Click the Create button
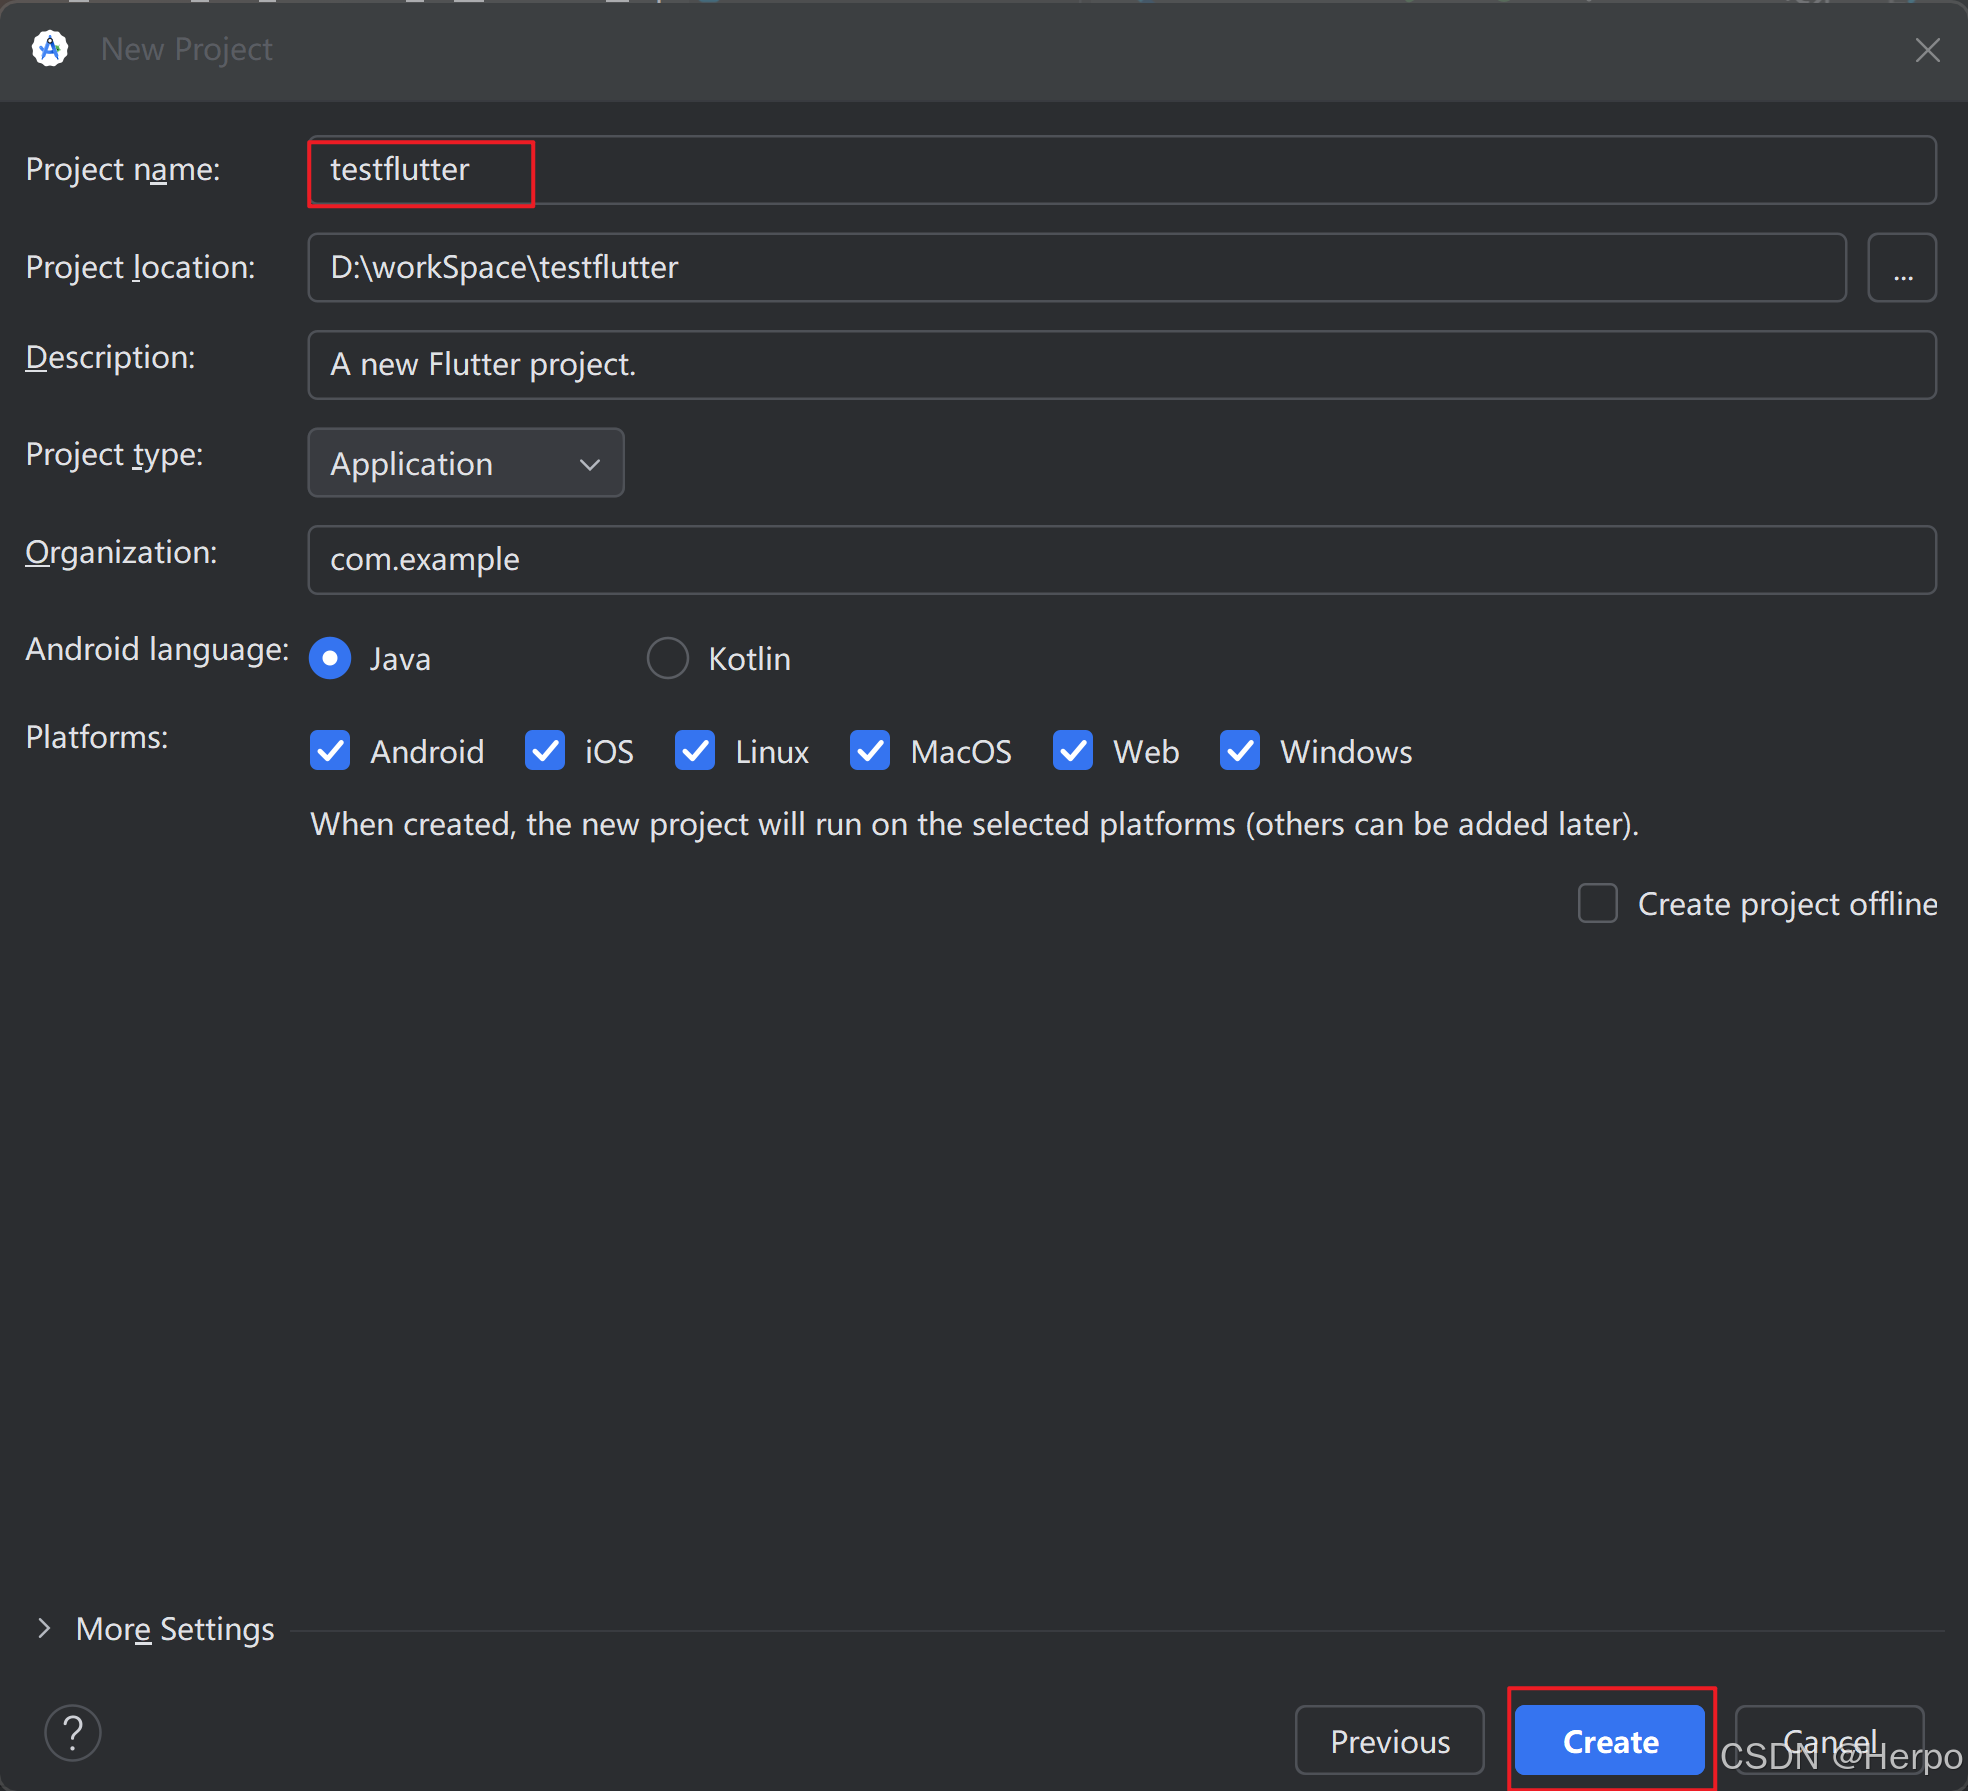This screenshot has height=1791, width=1968. pyautogui.click(x=1610, y=1741)
